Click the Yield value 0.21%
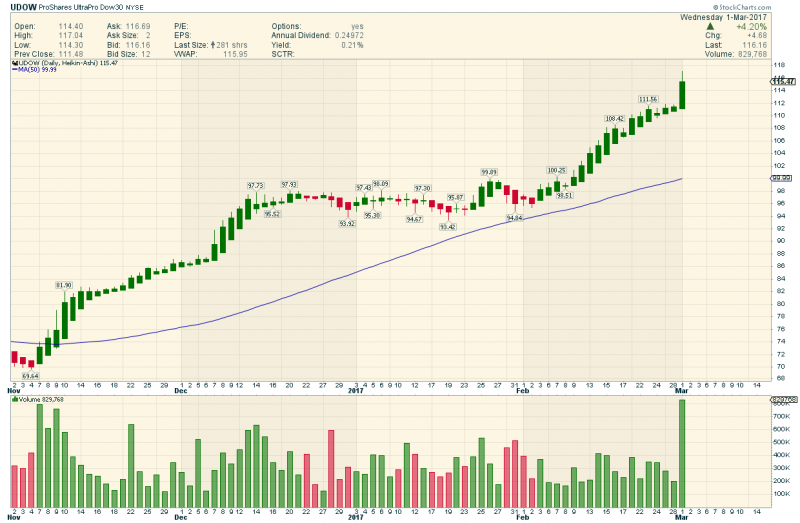This screenshot has height=523, width=800. coord(353,45)
